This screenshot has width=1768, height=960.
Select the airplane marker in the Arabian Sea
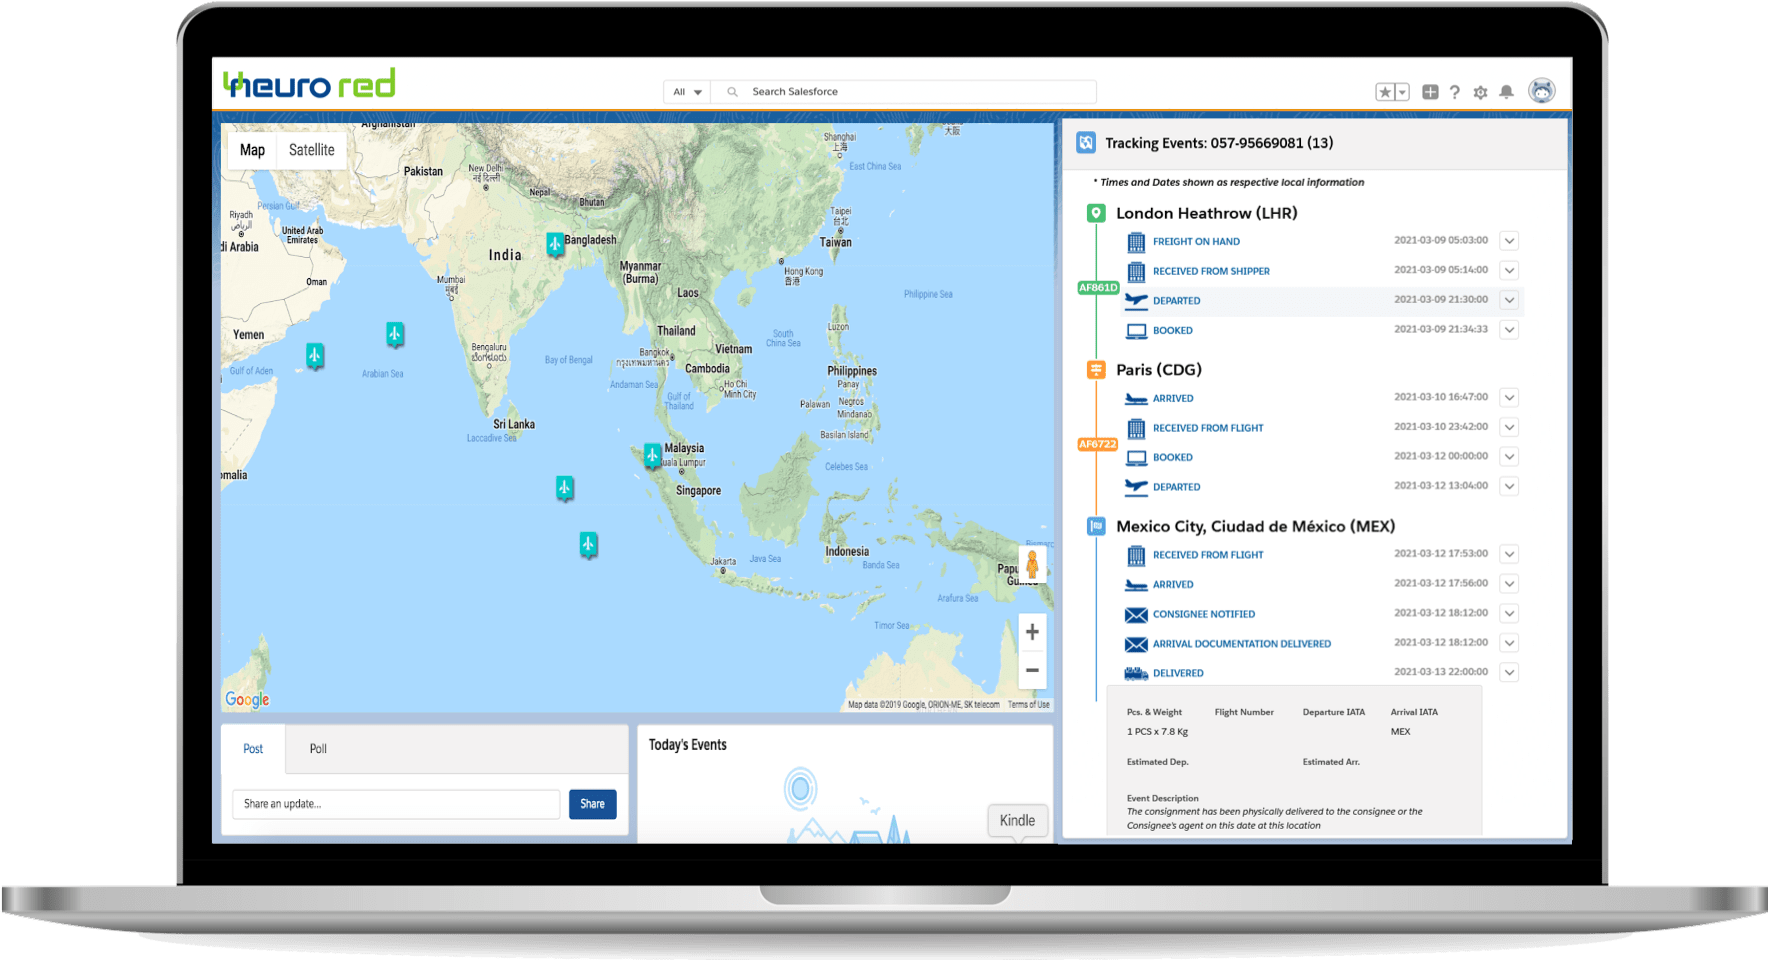tap(395, 334)
